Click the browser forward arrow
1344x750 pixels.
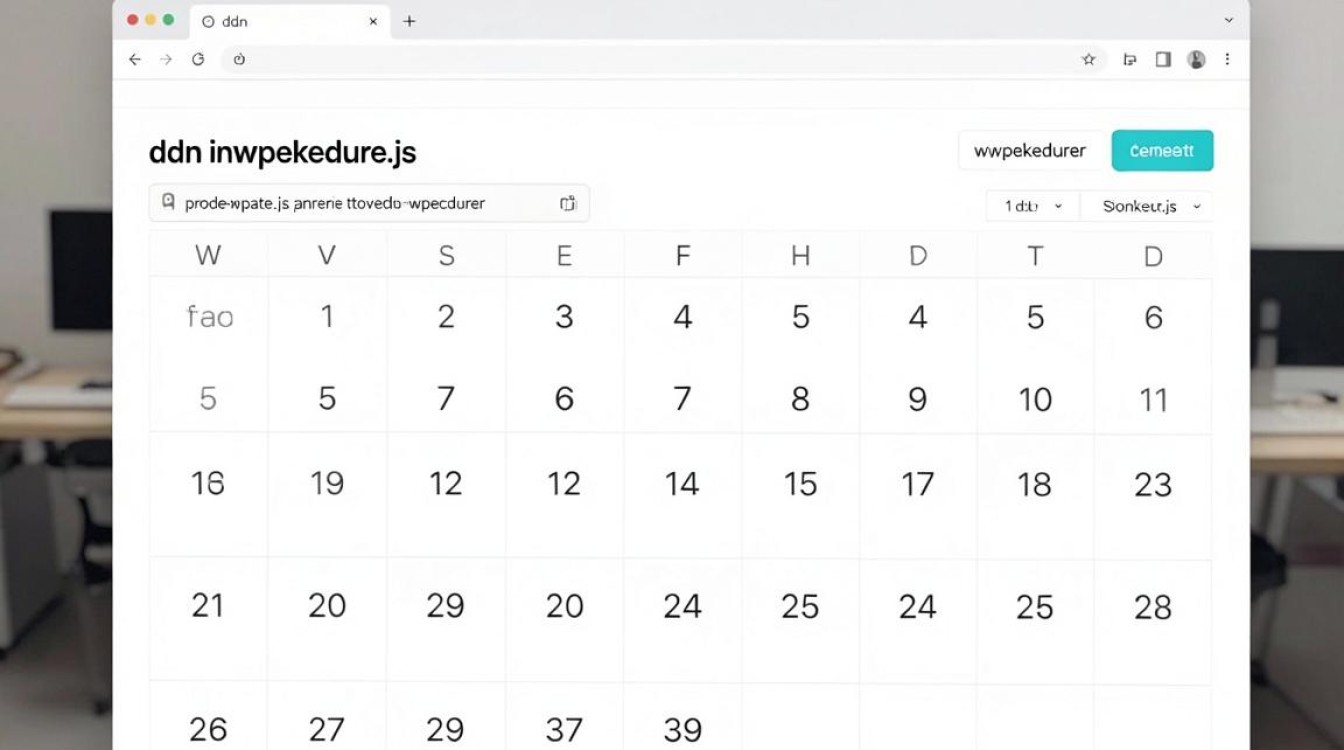166,60
